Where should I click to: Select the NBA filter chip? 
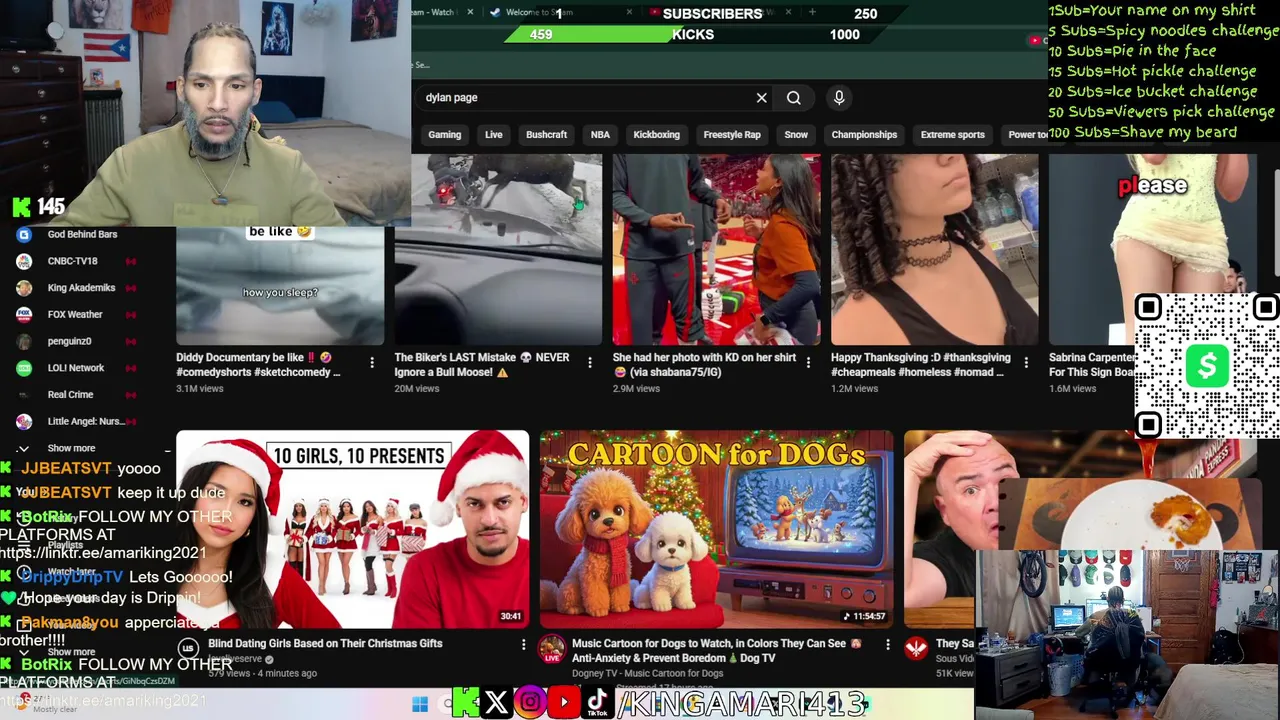[600, 134]
